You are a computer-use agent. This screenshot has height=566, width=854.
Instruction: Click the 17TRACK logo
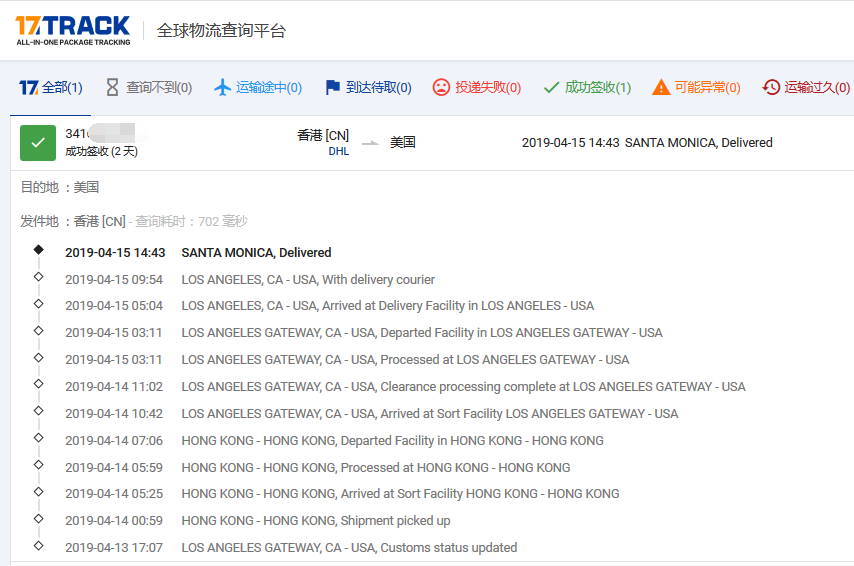[72, 30]
